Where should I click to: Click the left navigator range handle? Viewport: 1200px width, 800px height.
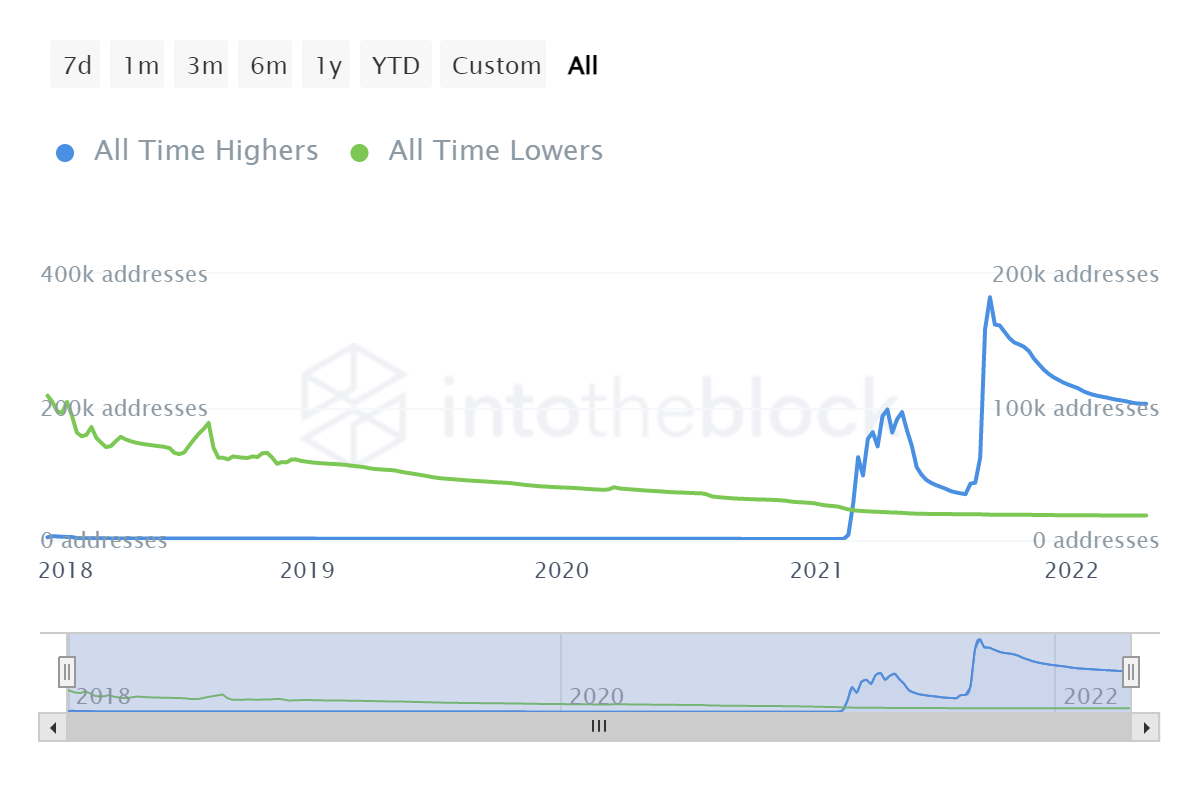tap(67, 670)
